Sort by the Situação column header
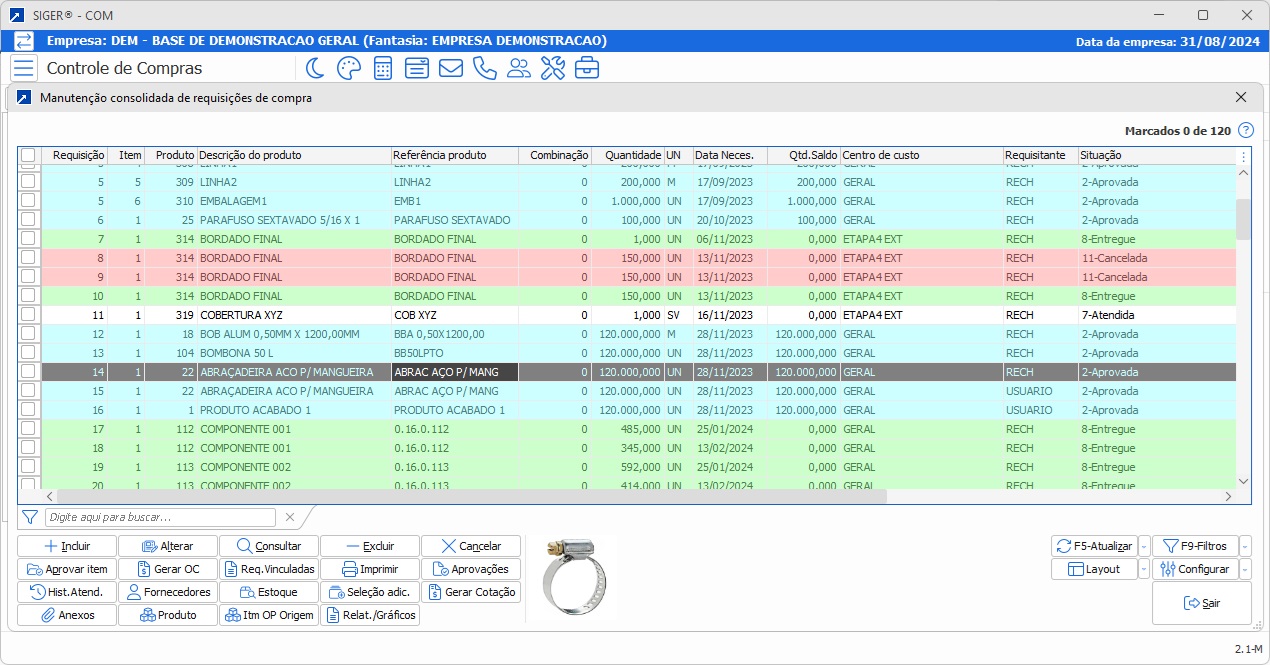 coord(1100,155)
